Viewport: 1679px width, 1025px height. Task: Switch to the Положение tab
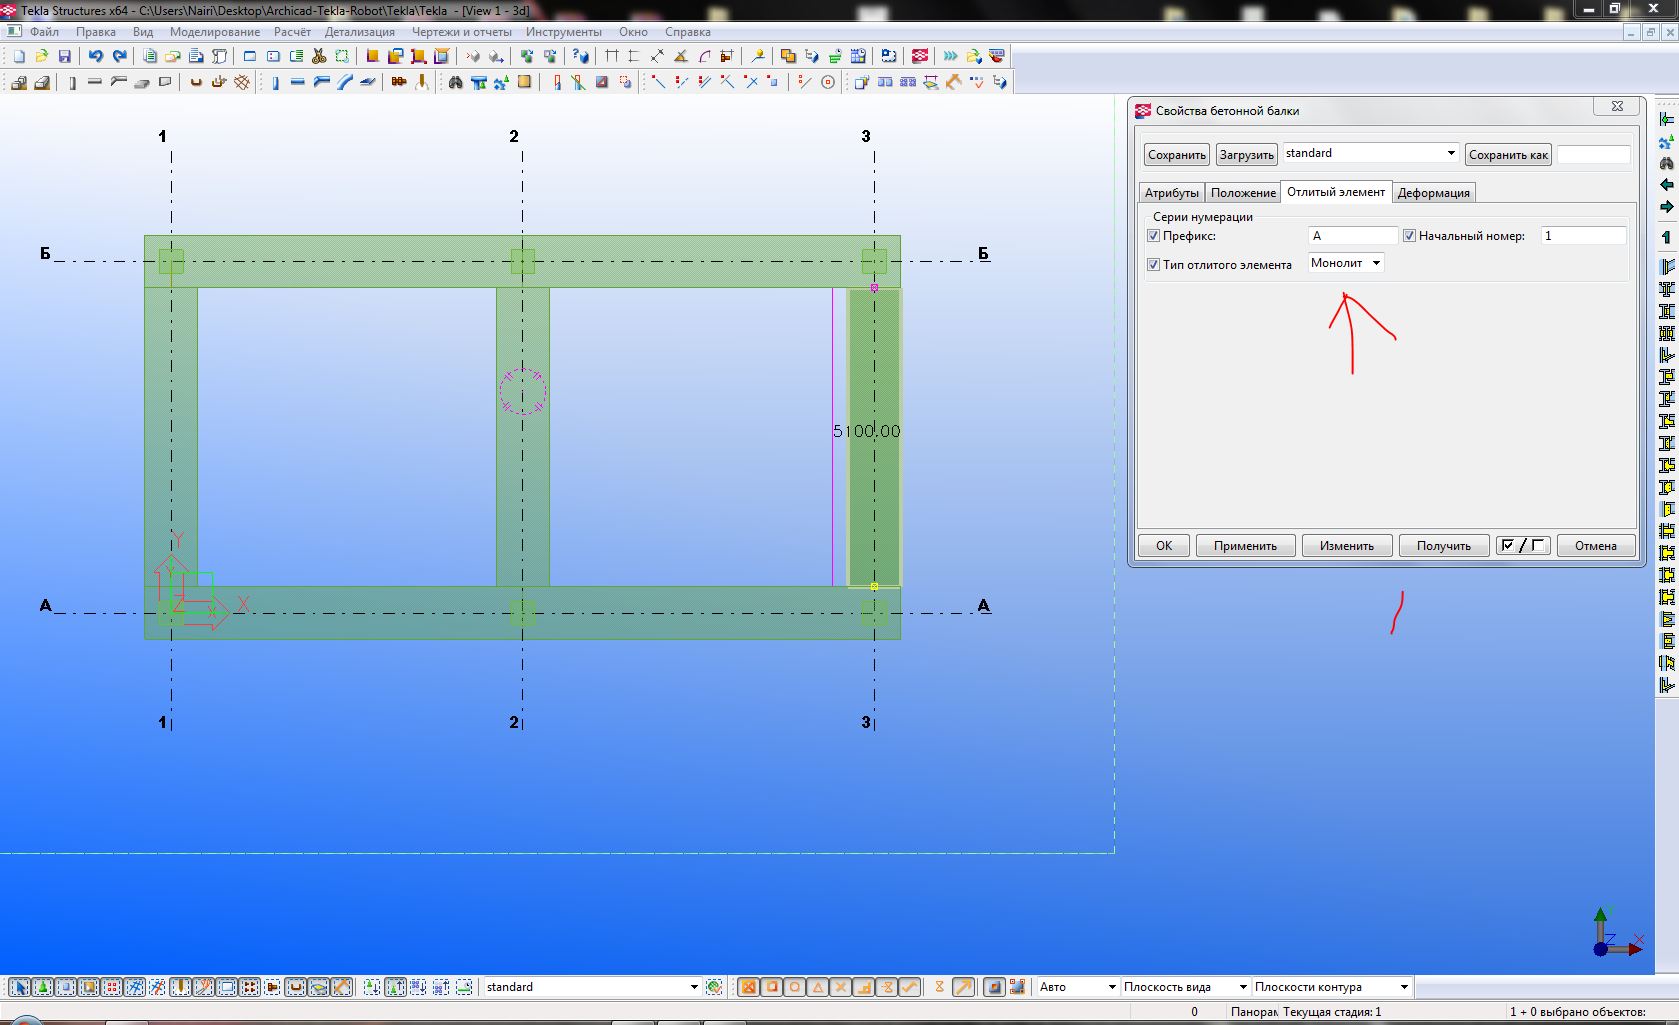pyautogui.click(x=1243, y=193)
